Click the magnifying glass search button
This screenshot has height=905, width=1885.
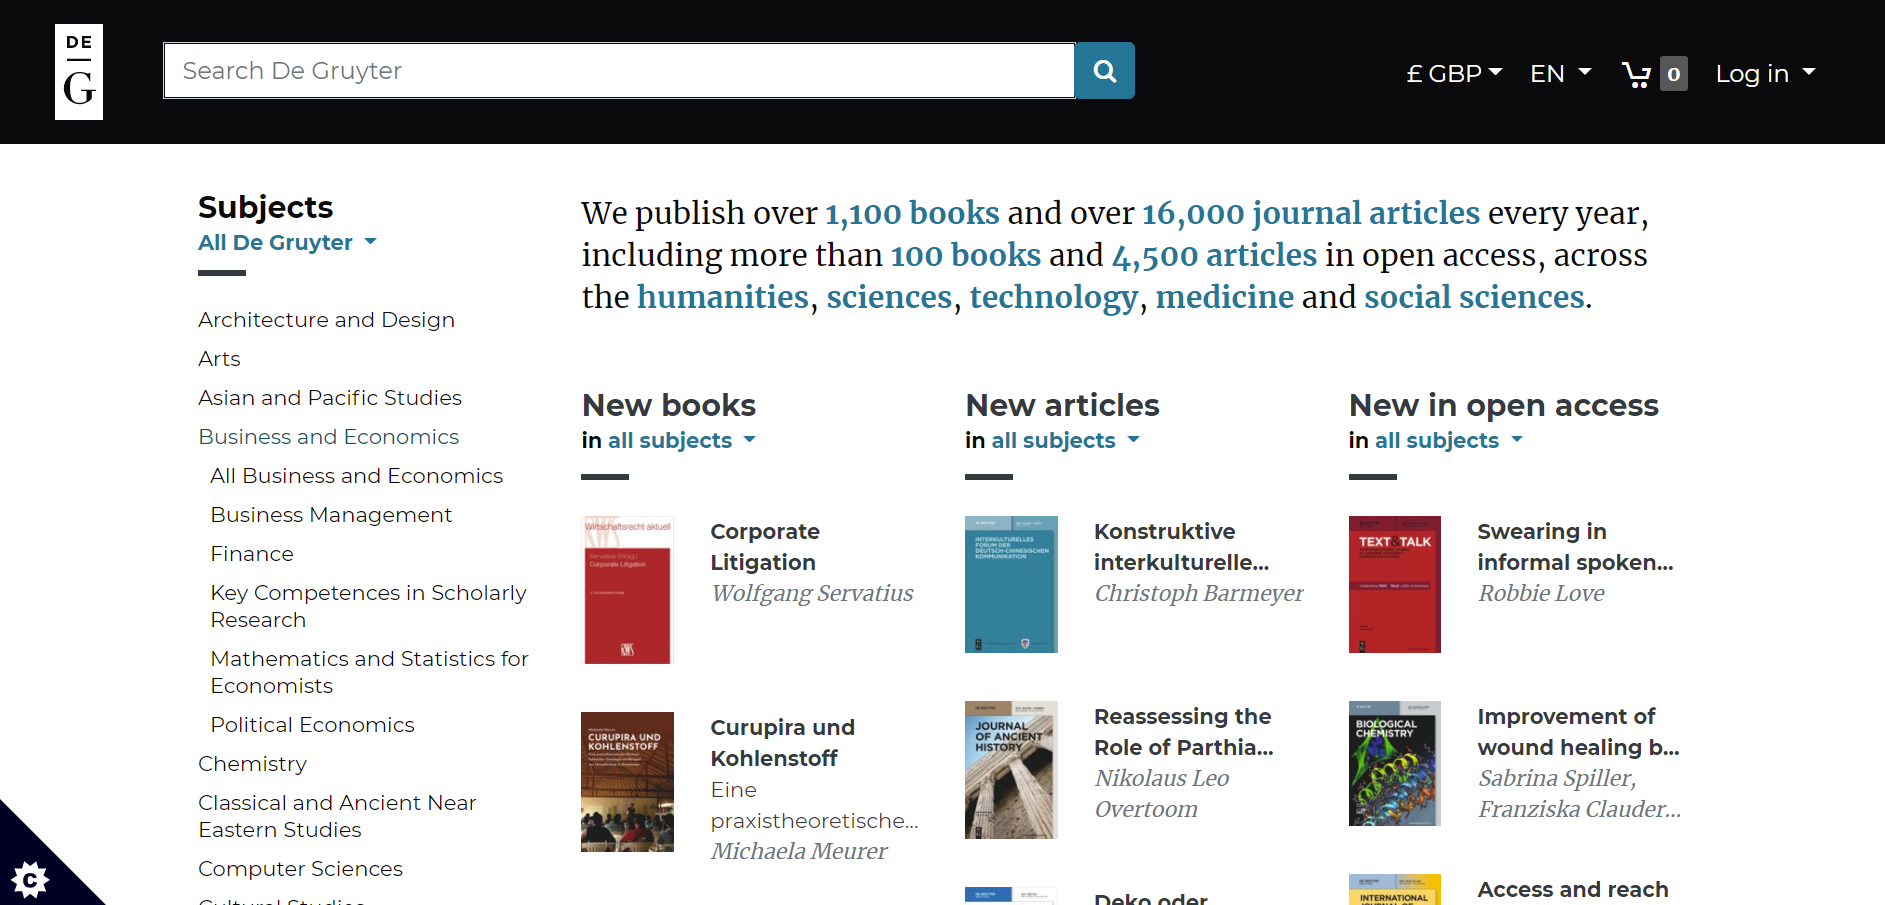[x=1105, y=71]
